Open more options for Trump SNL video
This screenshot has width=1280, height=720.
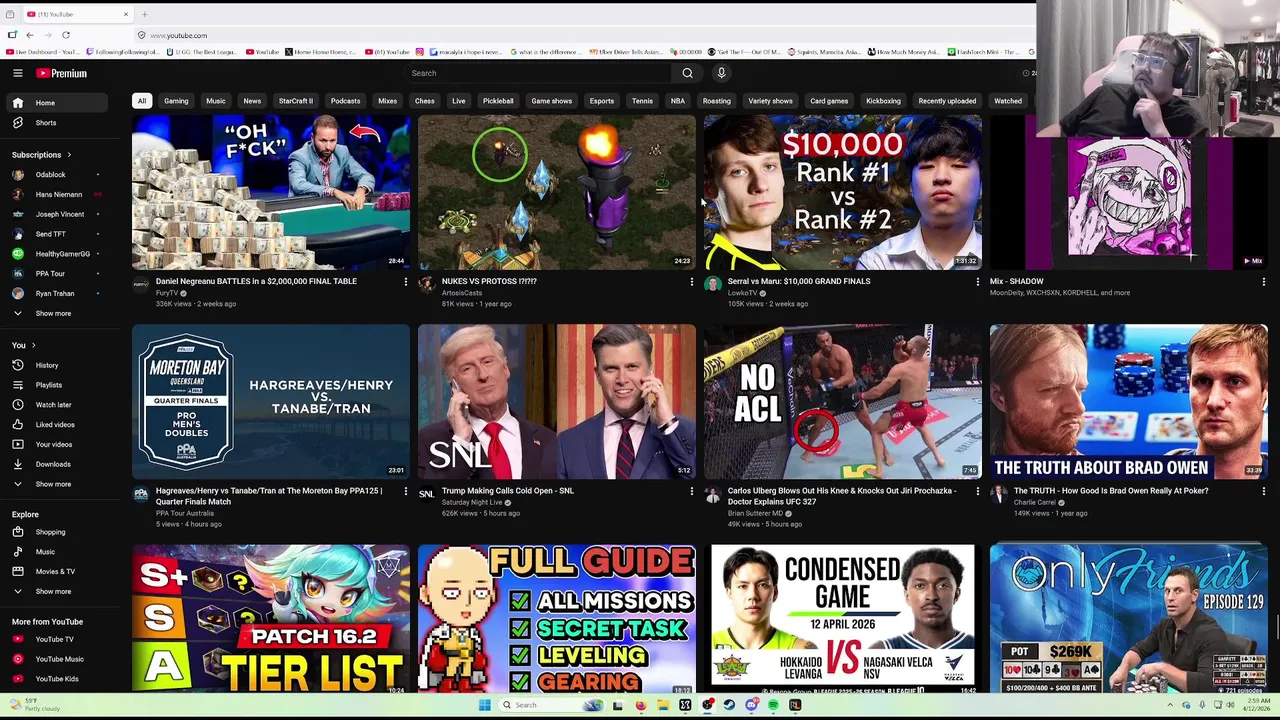coord(691,491)
